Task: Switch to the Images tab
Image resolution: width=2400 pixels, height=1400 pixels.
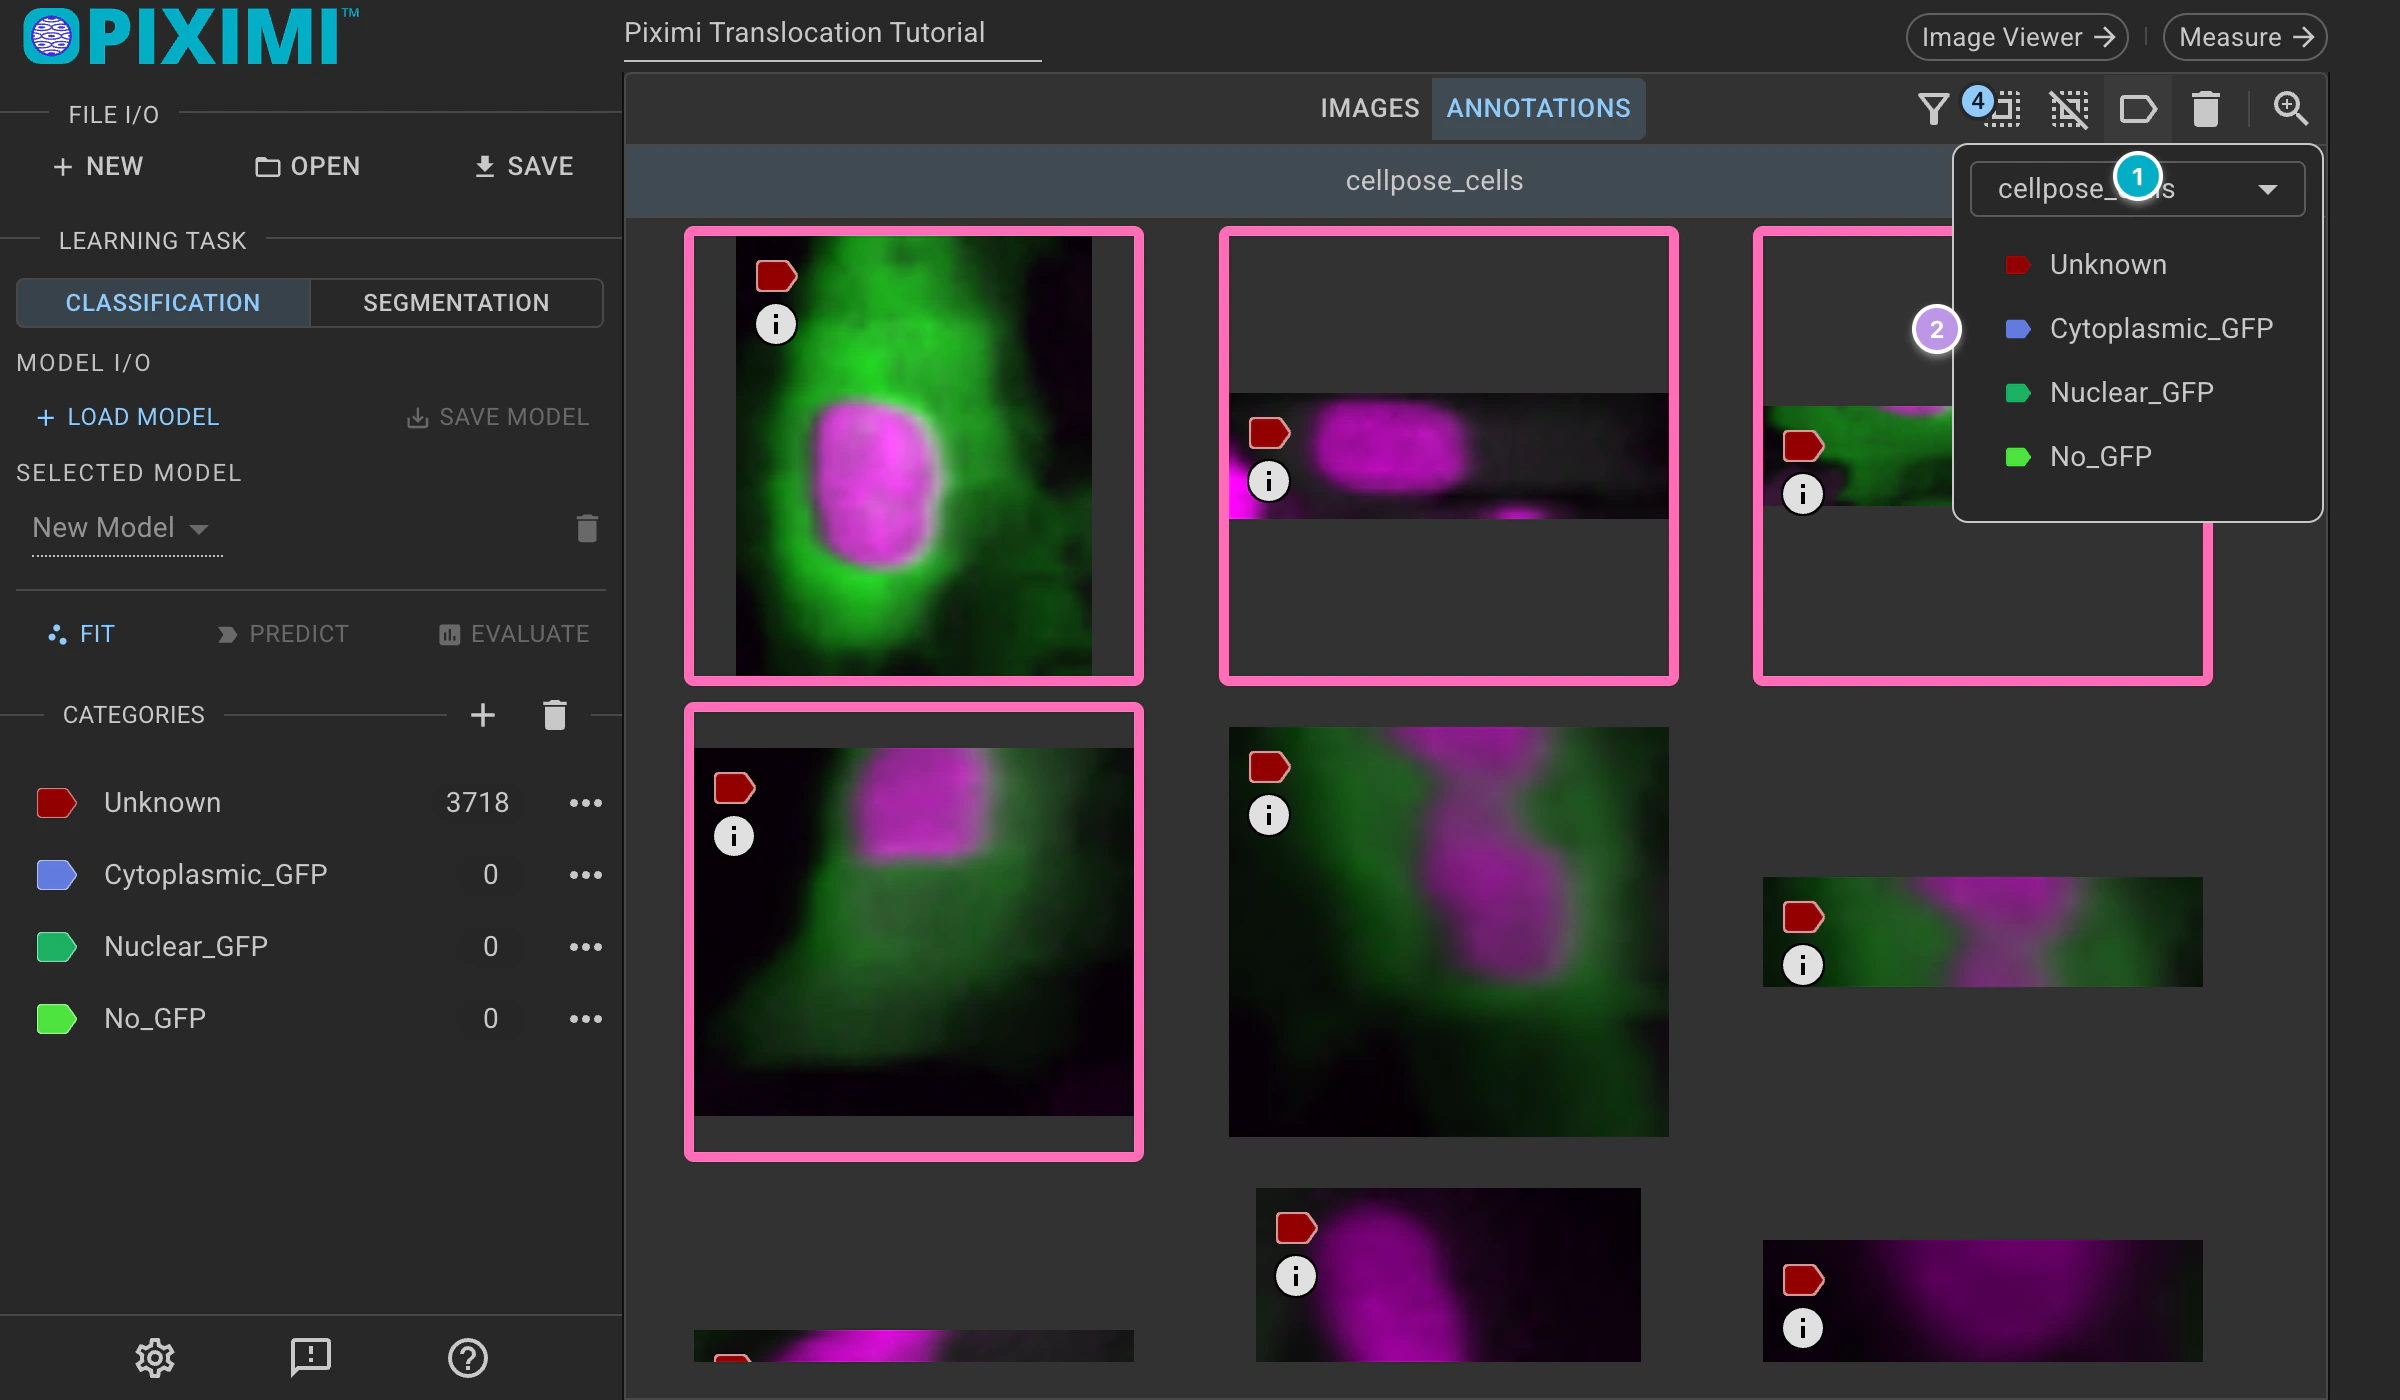Action: pyautogui.click(x=1370, y=108)
